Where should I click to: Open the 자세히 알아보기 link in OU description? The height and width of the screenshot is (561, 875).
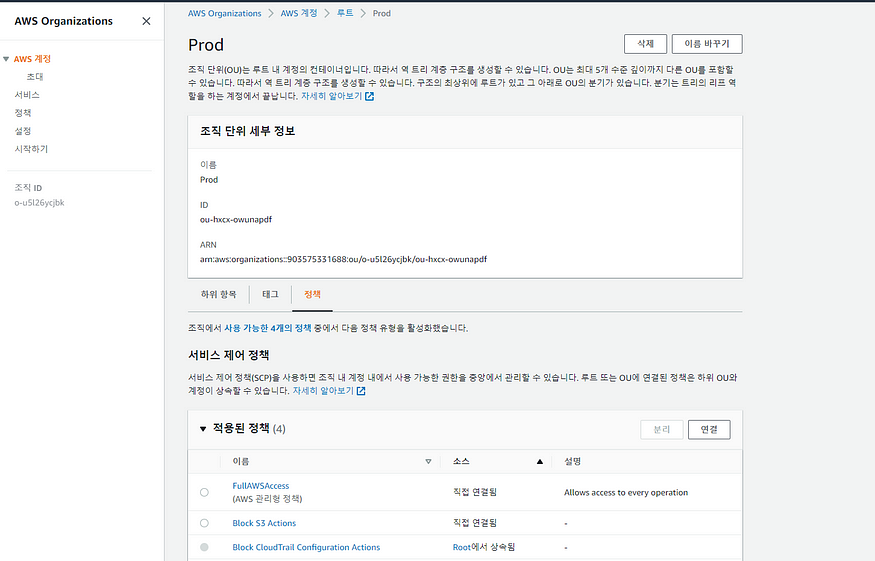331,96
